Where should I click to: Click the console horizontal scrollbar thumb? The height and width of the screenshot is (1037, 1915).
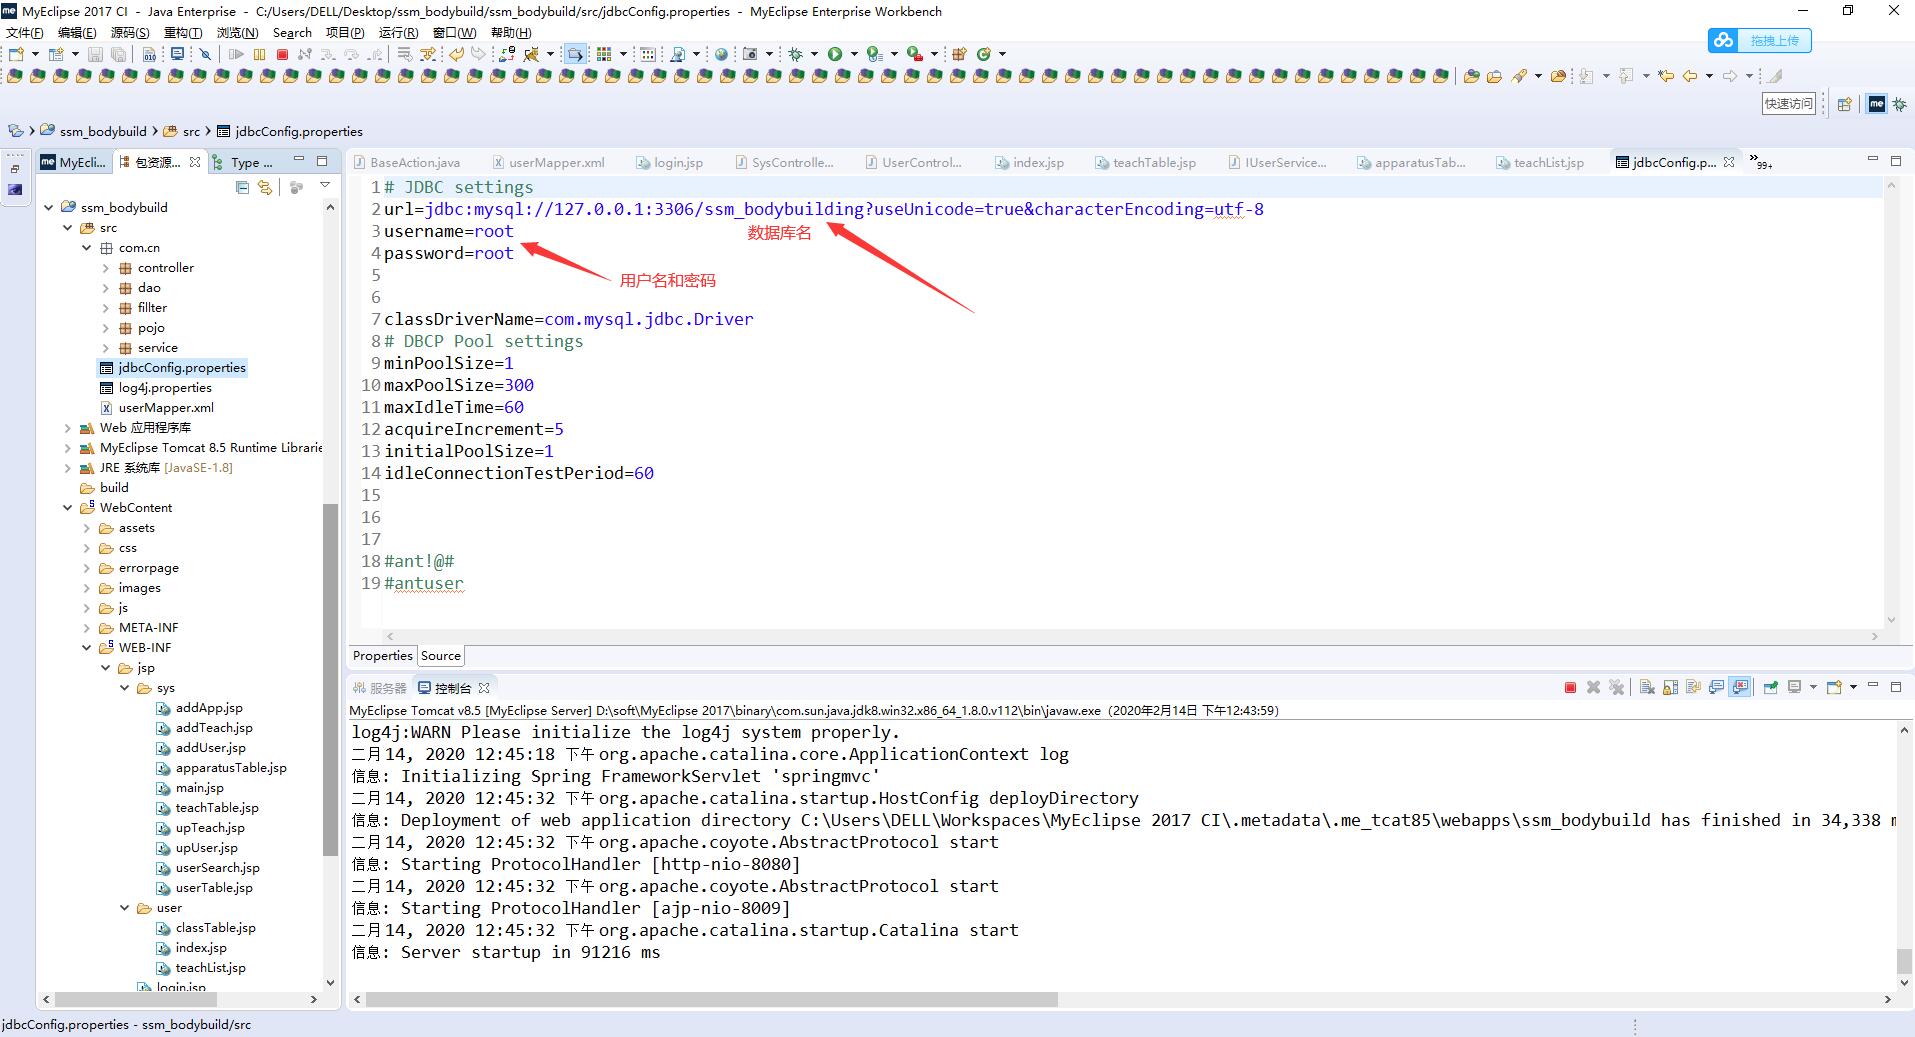point(710,999)
